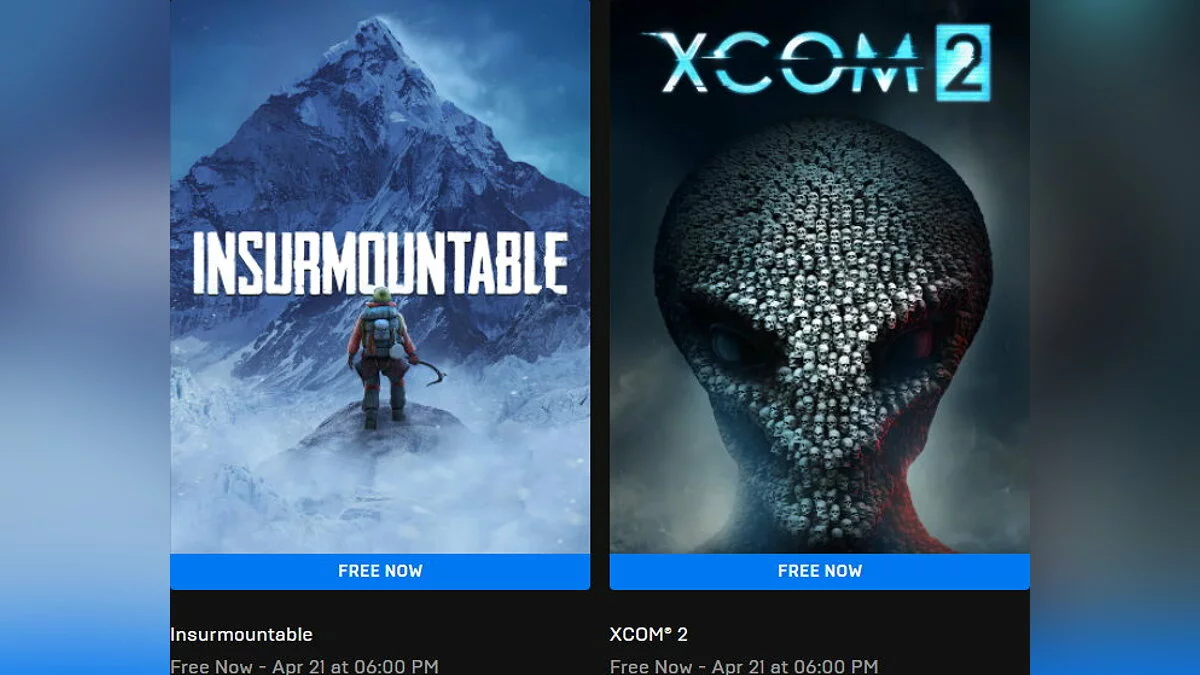Image resolution: width=1200 pixels, height=675 pixels.
Task: Click the glowing XCOM logo lettering
Action: coord(784,62)
